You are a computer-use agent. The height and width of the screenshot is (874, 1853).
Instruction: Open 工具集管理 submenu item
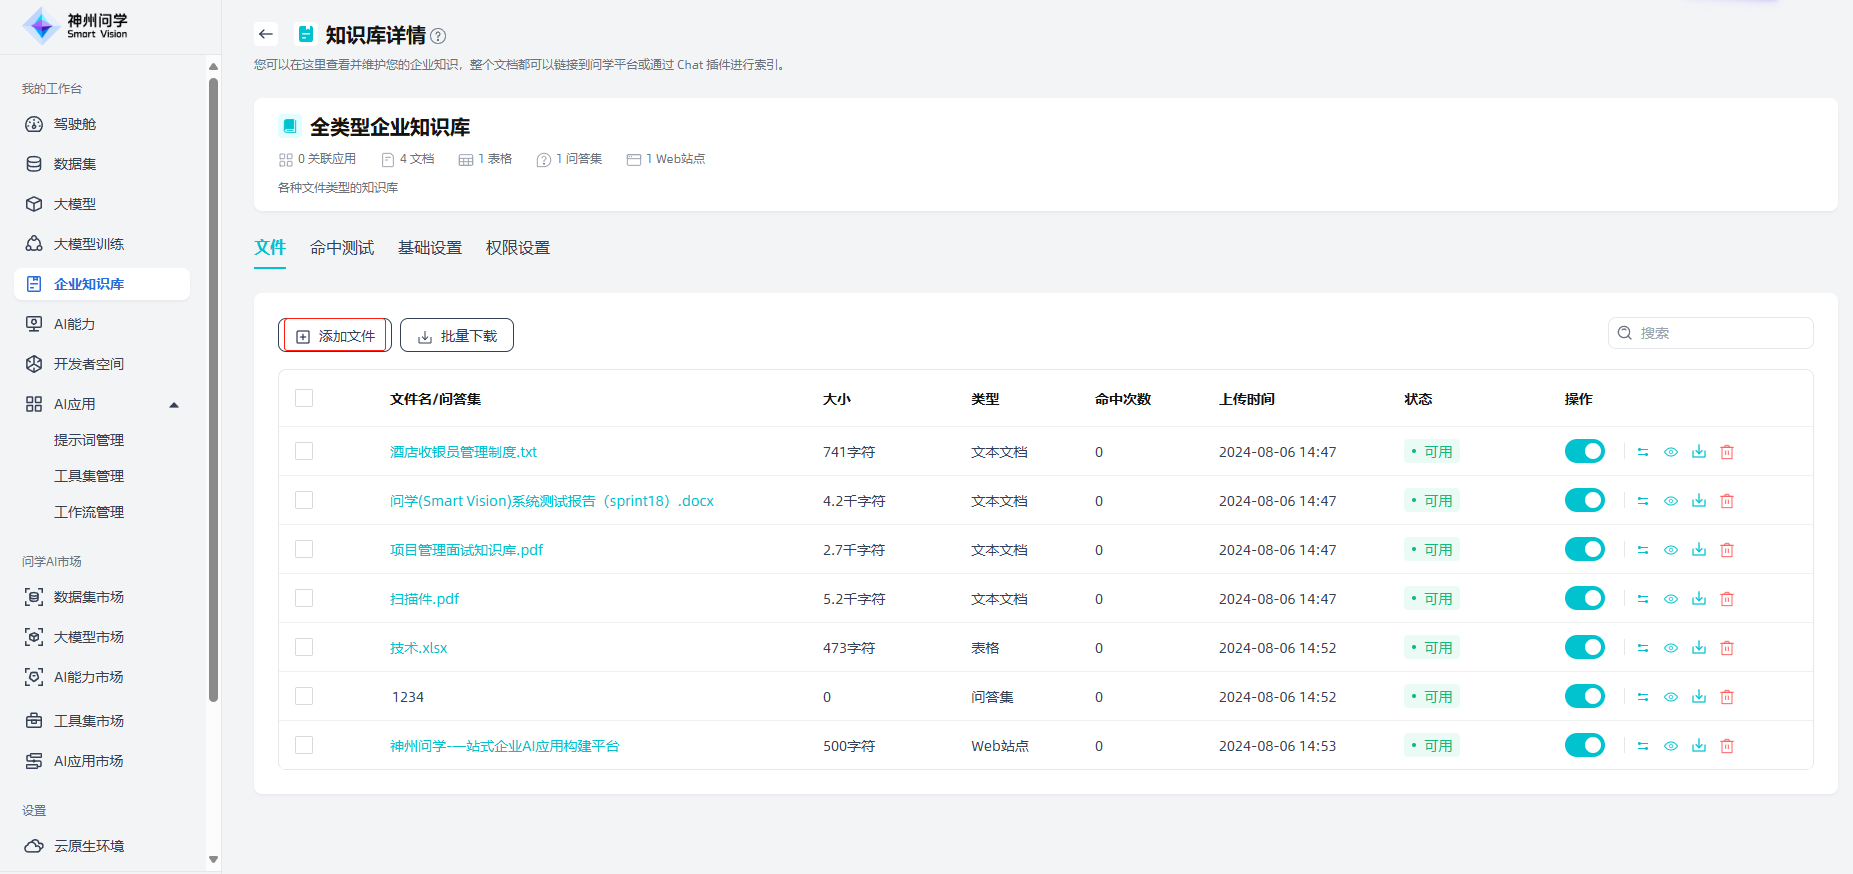tap(89, 476)
